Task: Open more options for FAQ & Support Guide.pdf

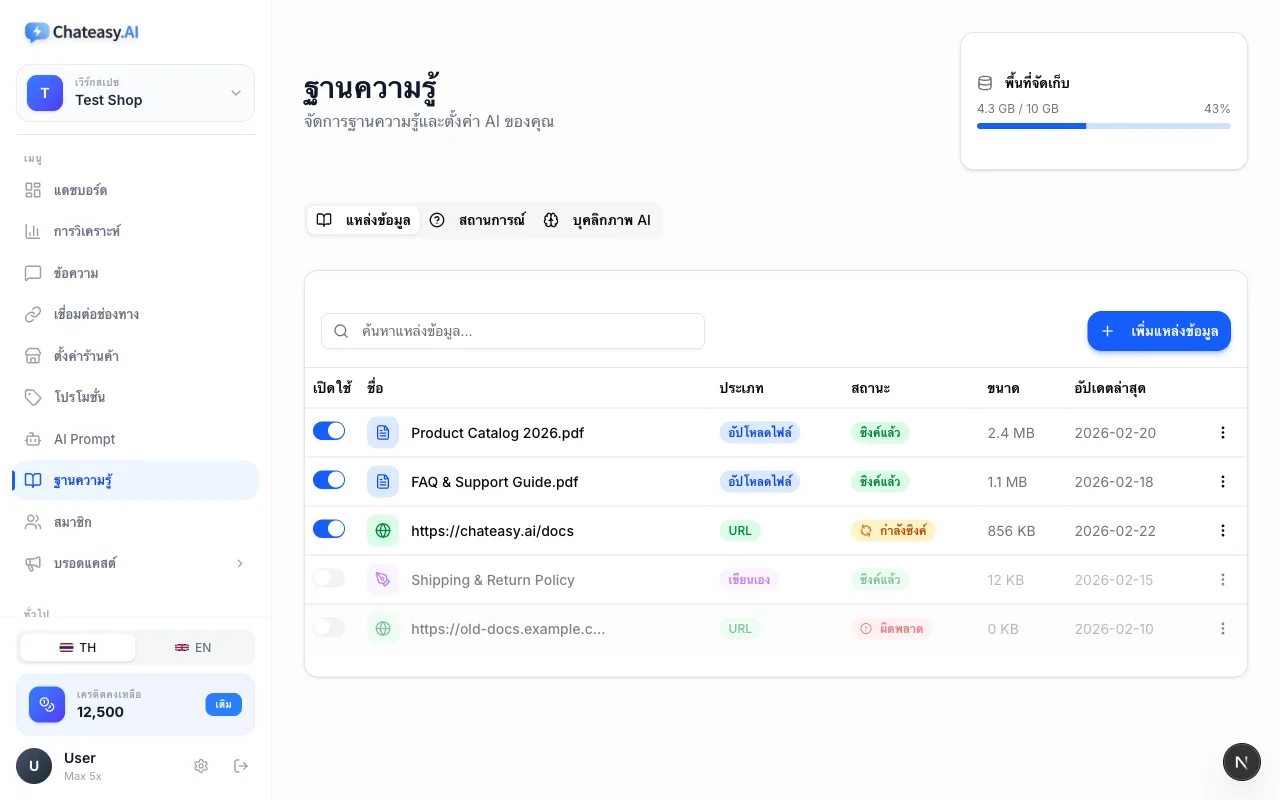Action: click(x=1223, y=482)
